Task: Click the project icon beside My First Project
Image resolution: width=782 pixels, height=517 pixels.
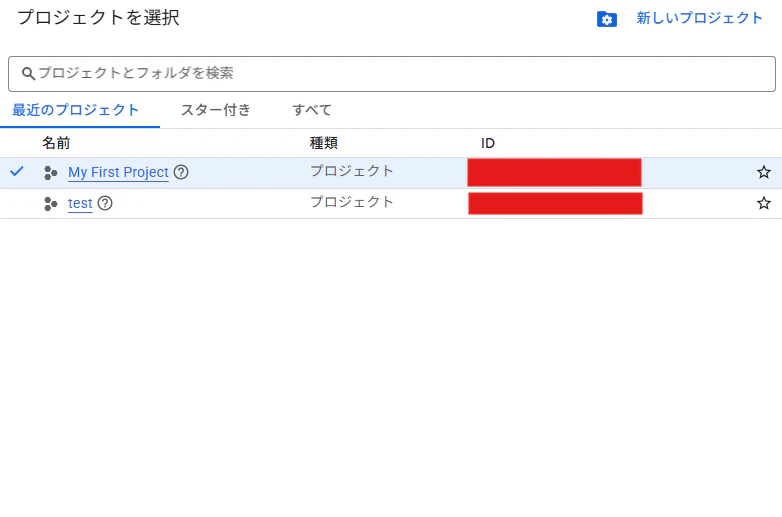Action: pyautogui.click(x=50, y=172)
